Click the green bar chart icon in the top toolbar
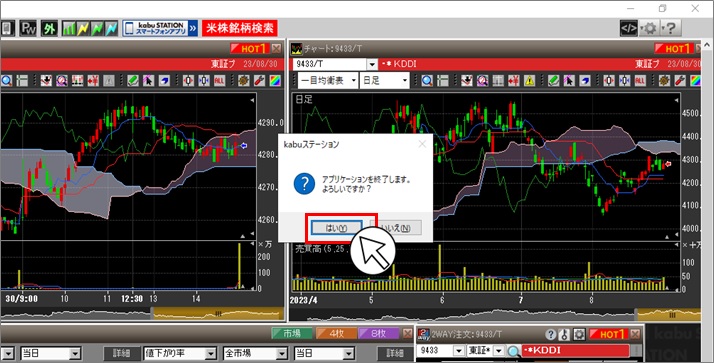 (69, 28)
